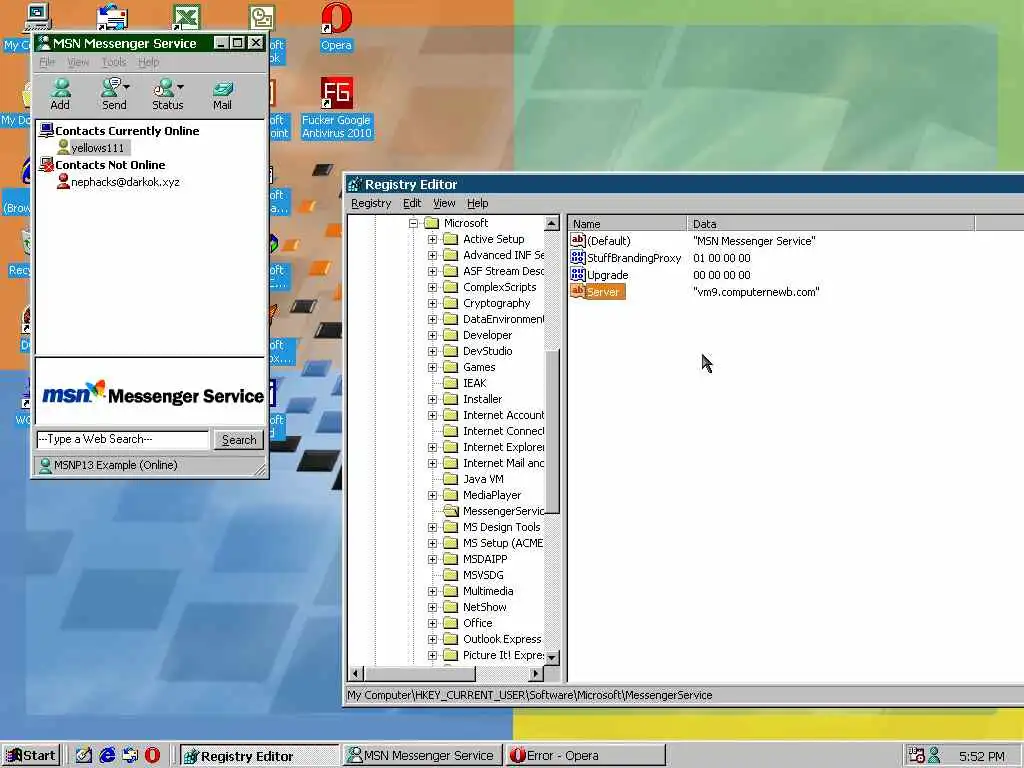Open the Help menu in Registry Editor
Screen dimensions: 1024x768
point(477,203)
